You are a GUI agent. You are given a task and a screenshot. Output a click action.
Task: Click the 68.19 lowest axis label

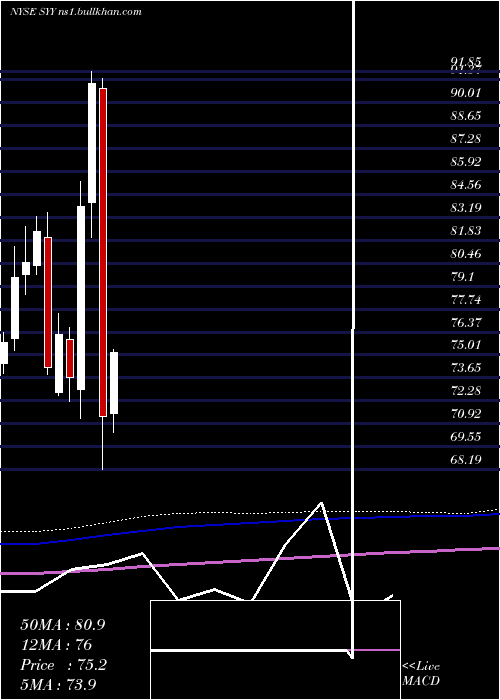(x=466, y=459)
